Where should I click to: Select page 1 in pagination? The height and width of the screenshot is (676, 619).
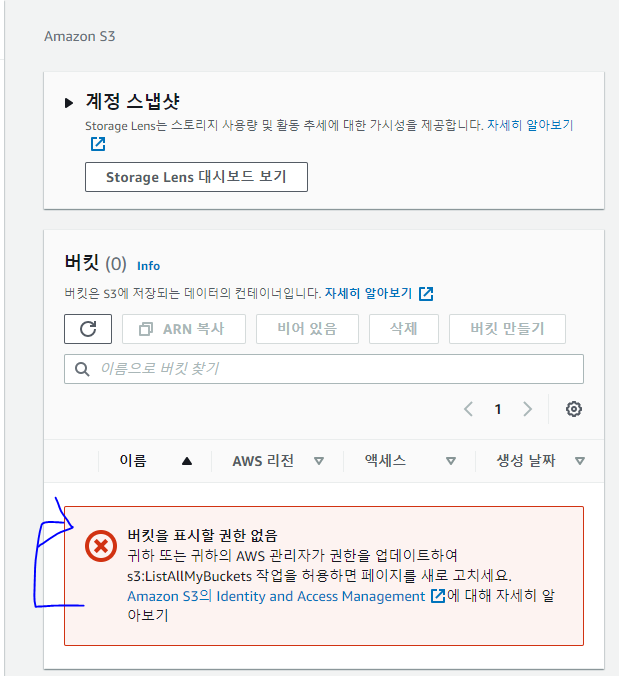point(498,409)
